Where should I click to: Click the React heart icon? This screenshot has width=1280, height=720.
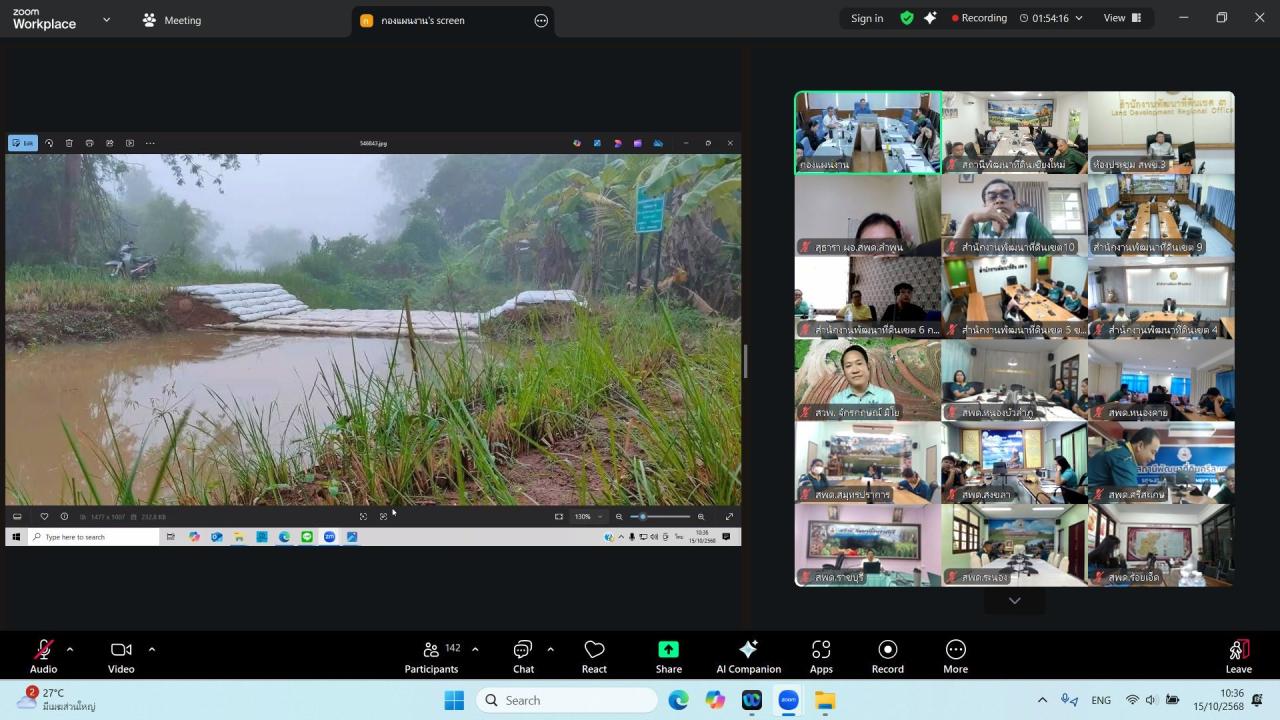pyautogui.click(x=594, y=656)
